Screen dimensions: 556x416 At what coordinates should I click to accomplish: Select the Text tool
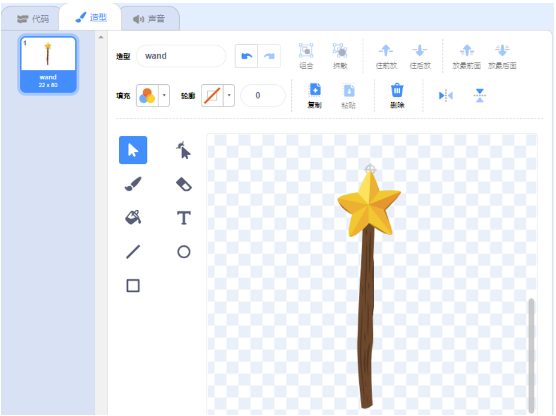pos(184,218)
